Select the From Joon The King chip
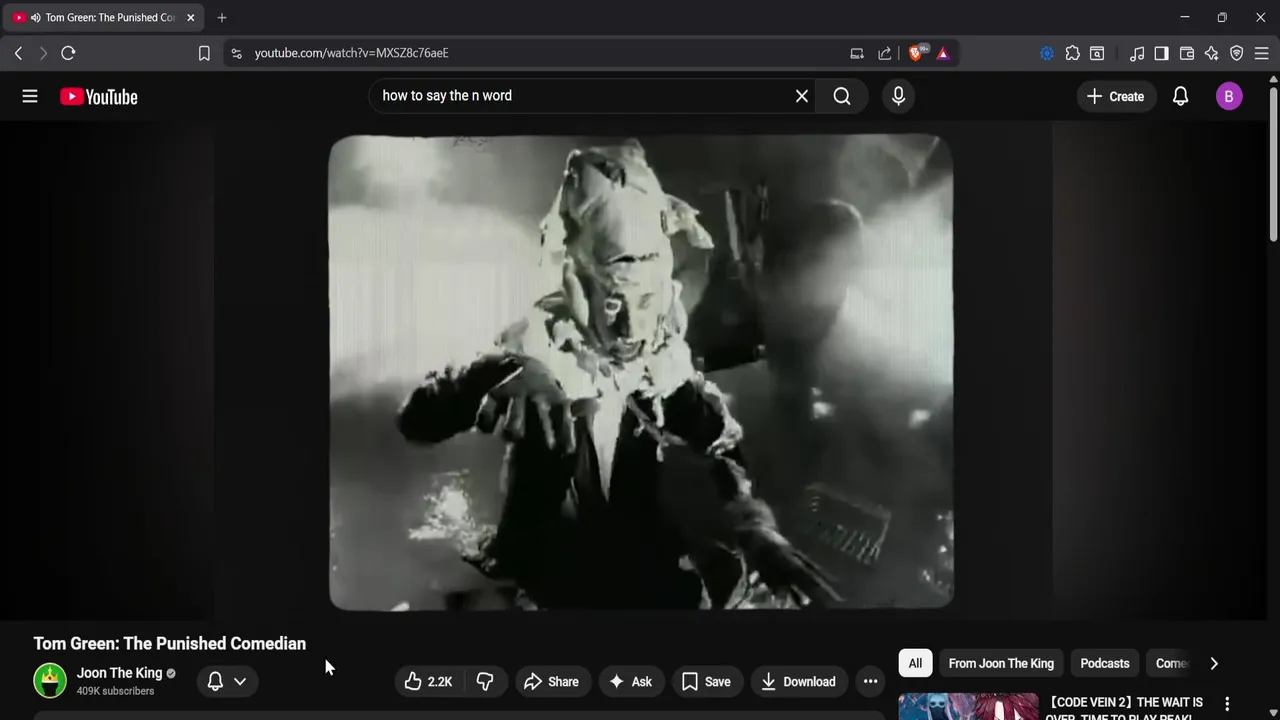 (1001, 663)
